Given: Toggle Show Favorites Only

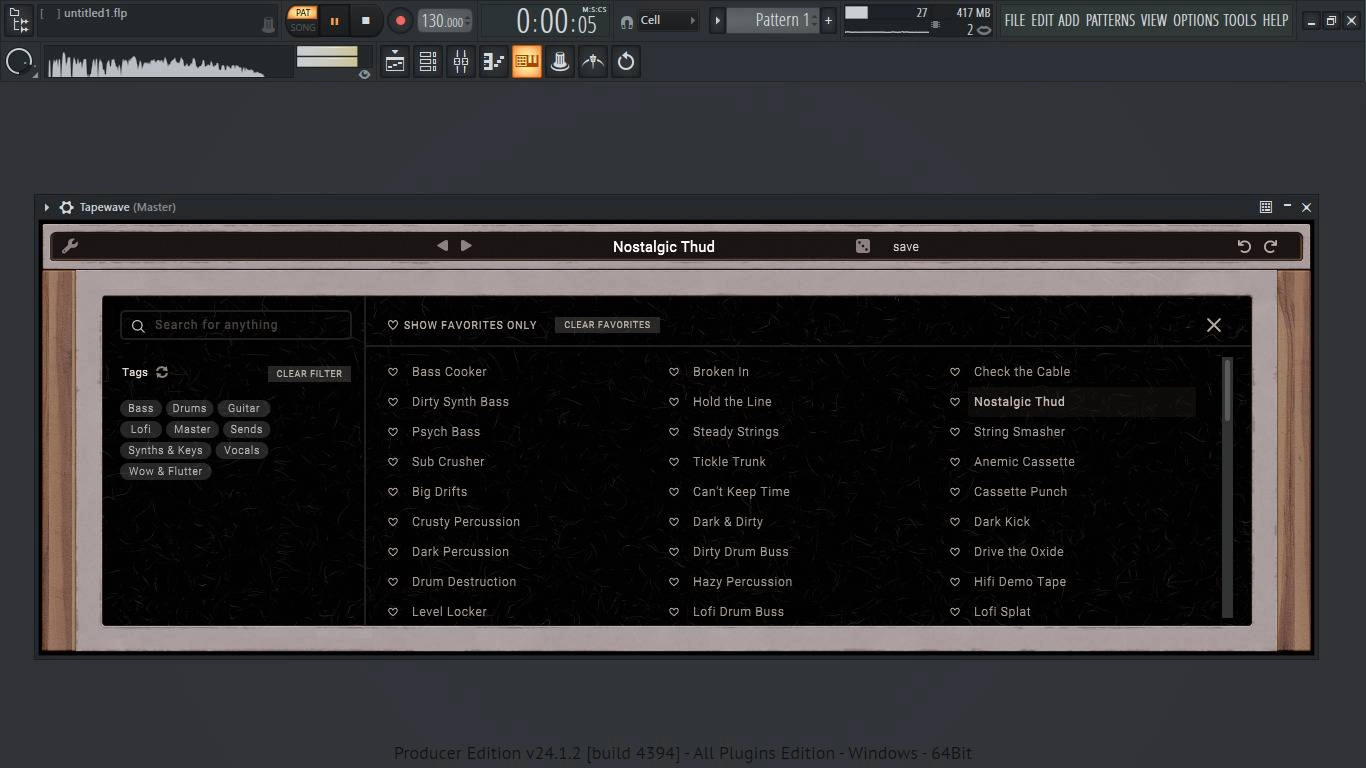Looking at the screenshot, I should tap(462, 325).
